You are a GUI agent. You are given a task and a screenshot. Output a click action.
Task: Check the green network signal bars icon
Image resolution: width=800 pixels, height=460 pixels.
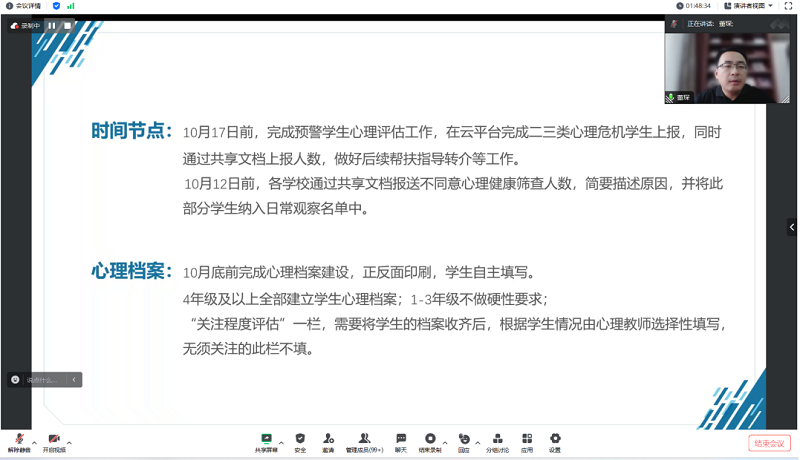pyautogui.click(x=71, y=6)
